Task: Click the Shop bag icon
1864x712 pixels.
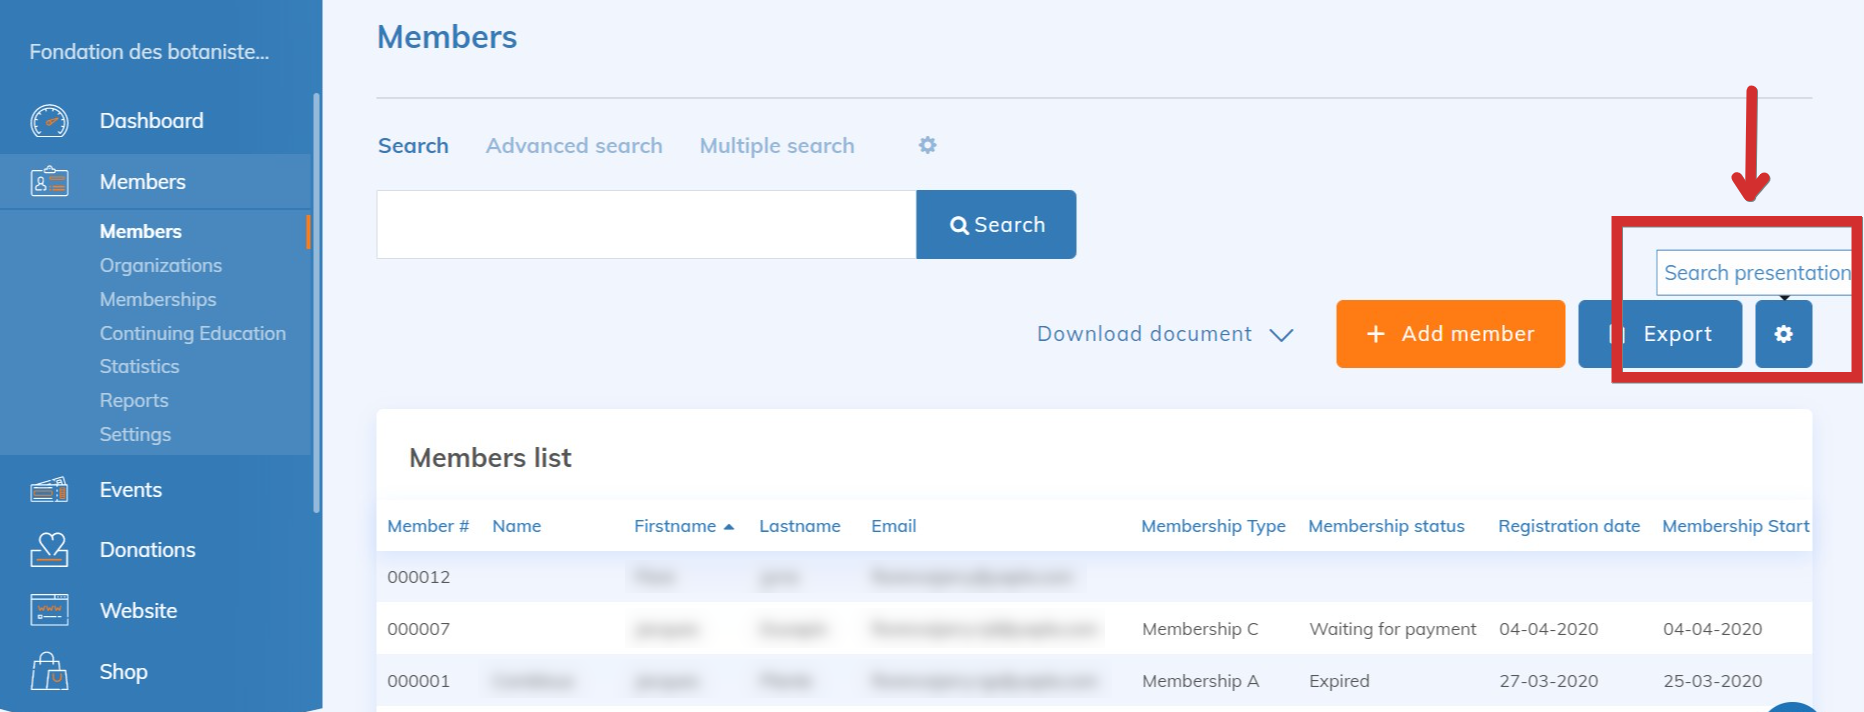Action: (x=49, y=672)
